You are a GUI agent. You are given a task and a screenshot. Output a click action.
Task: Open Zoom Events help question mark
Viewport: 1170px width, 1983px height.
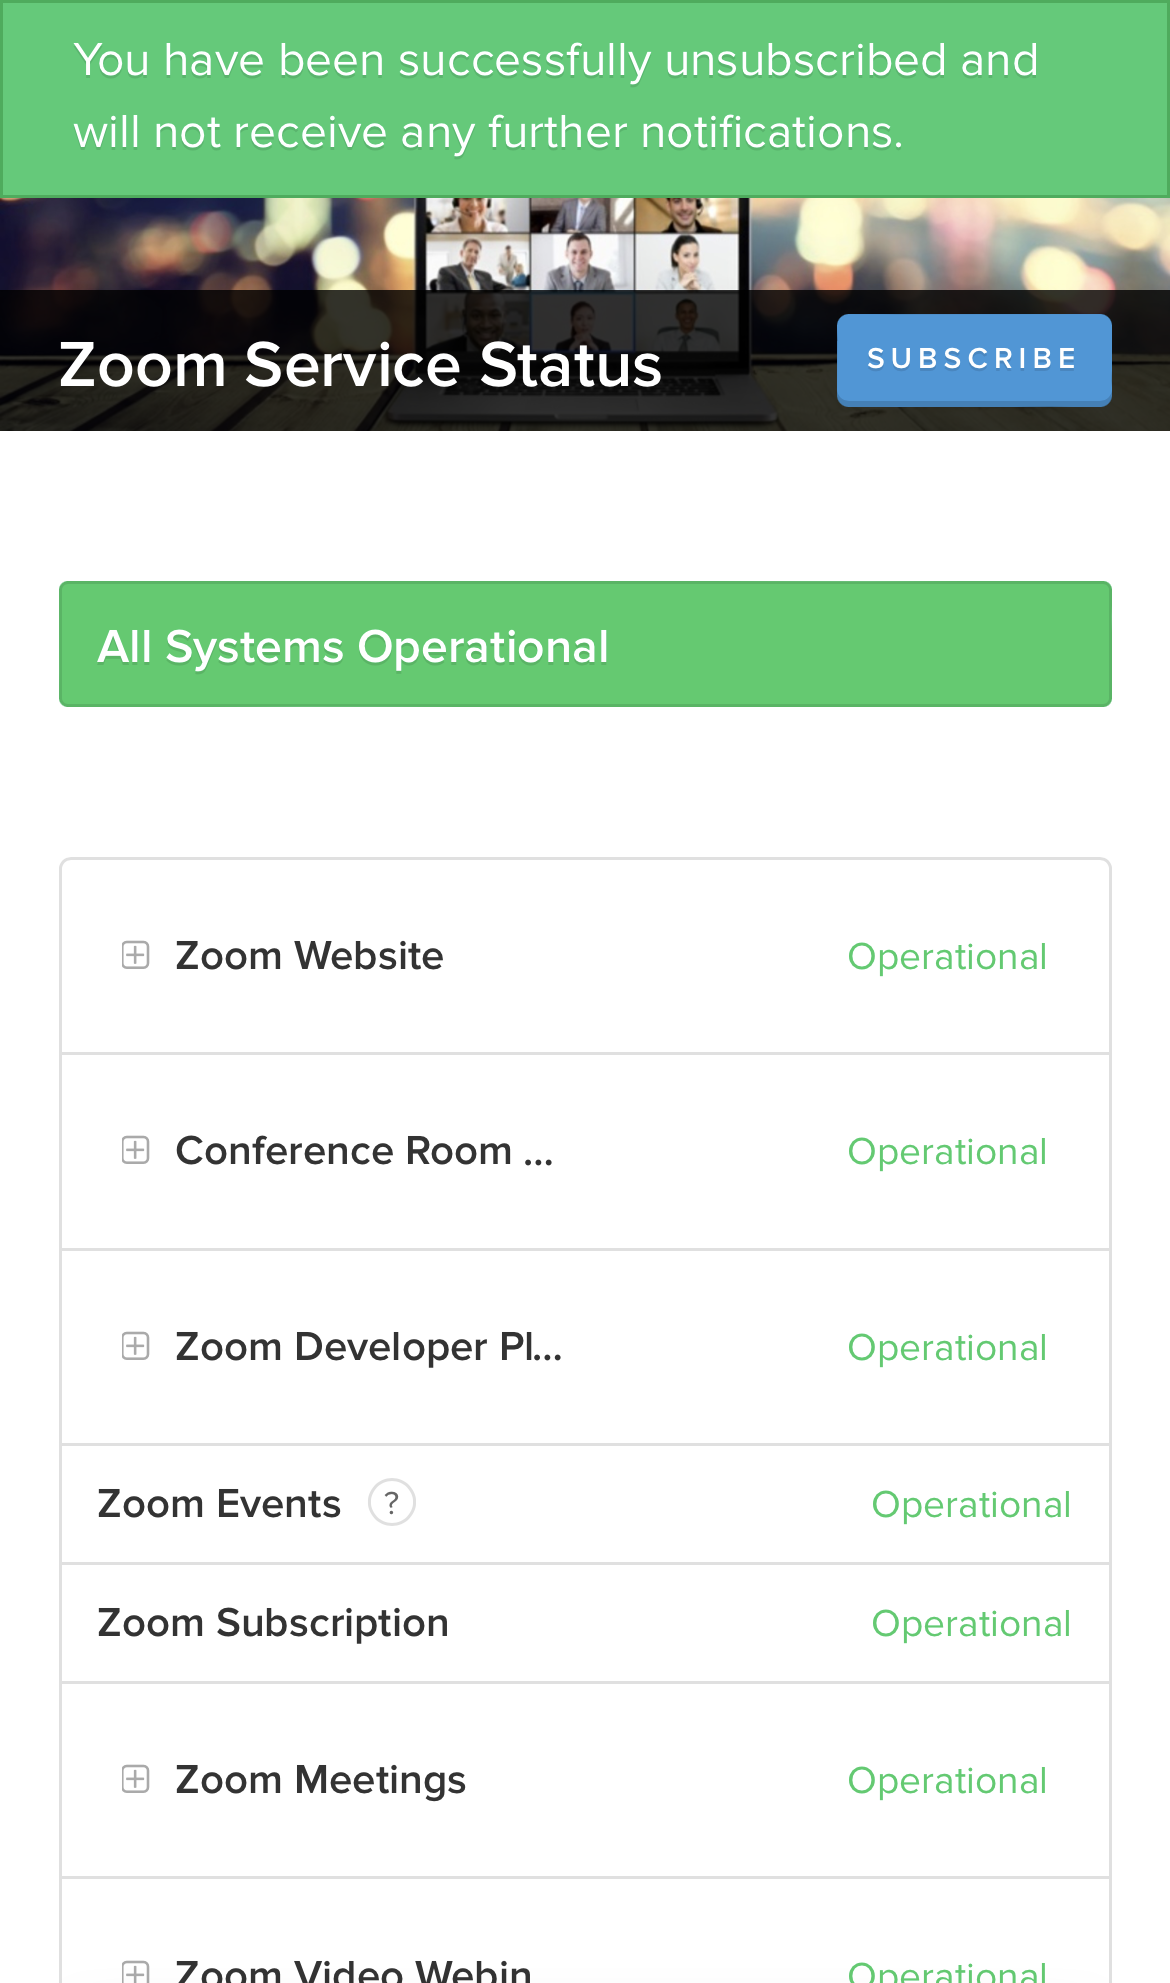(392, 1502)
